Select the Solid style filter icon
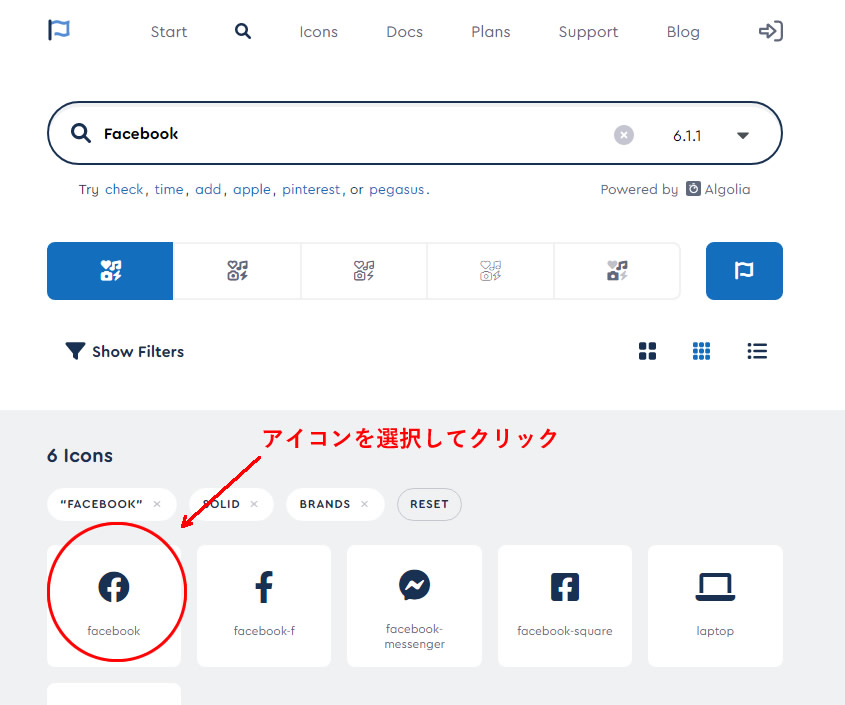The width and height of the screenshot is (845, 705). 110,271
